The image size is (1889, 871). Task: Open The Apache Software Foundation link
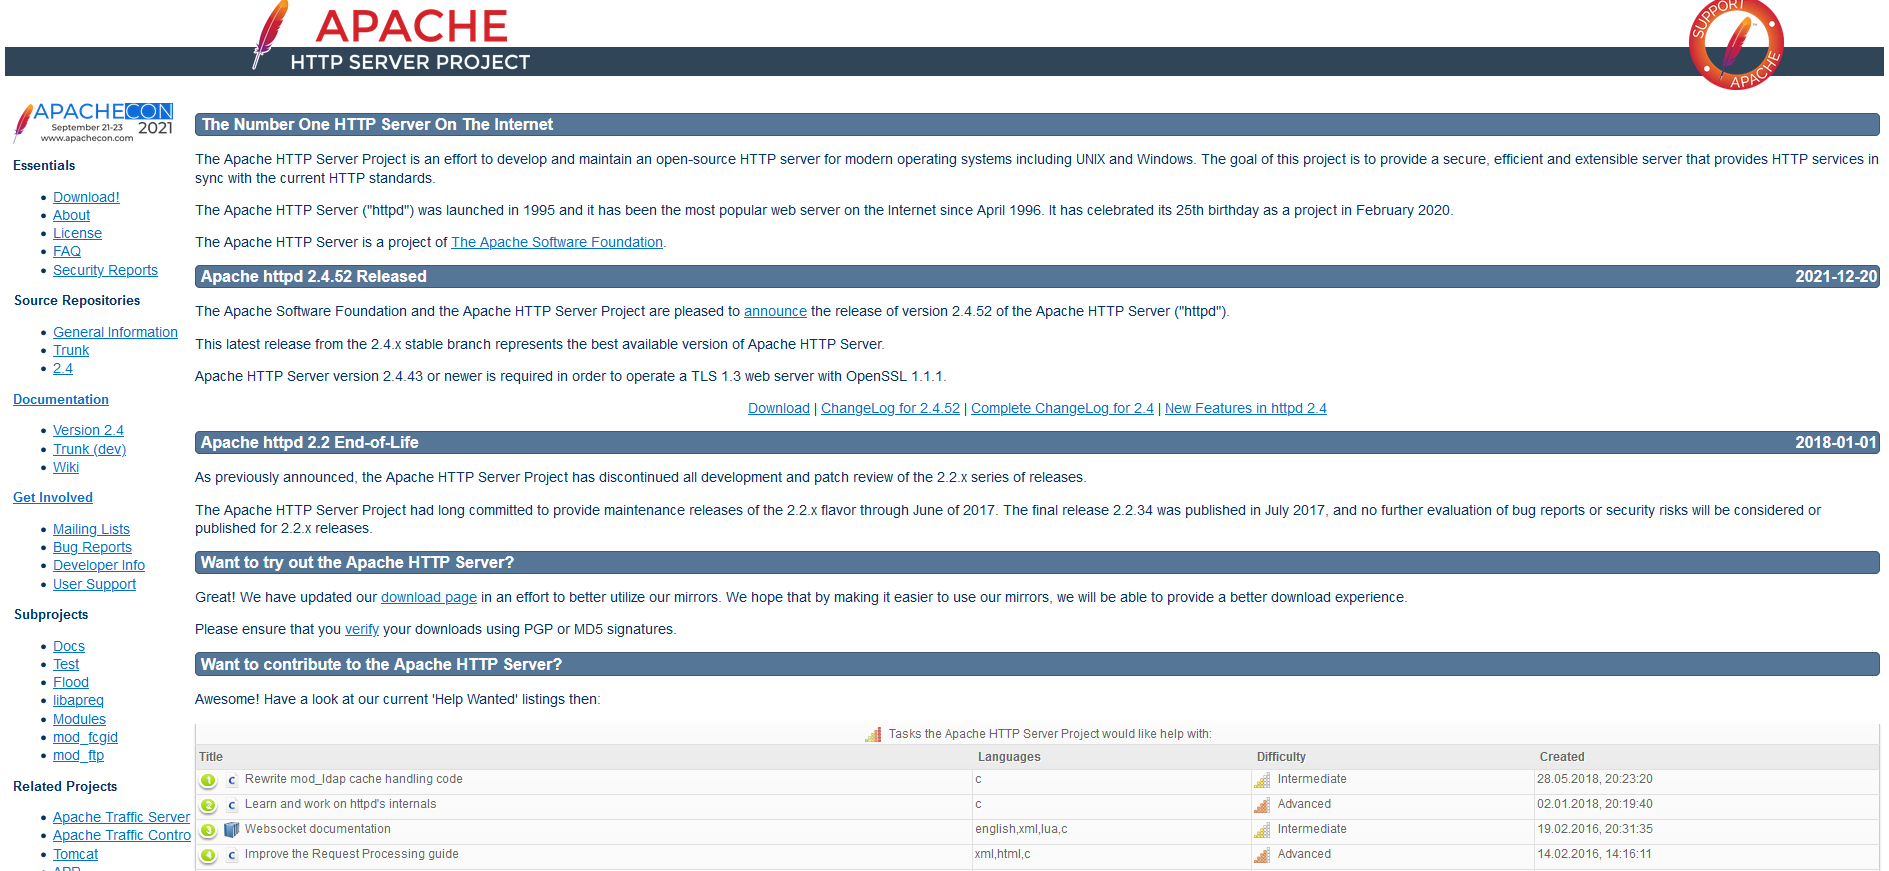[x=557, y=242]
